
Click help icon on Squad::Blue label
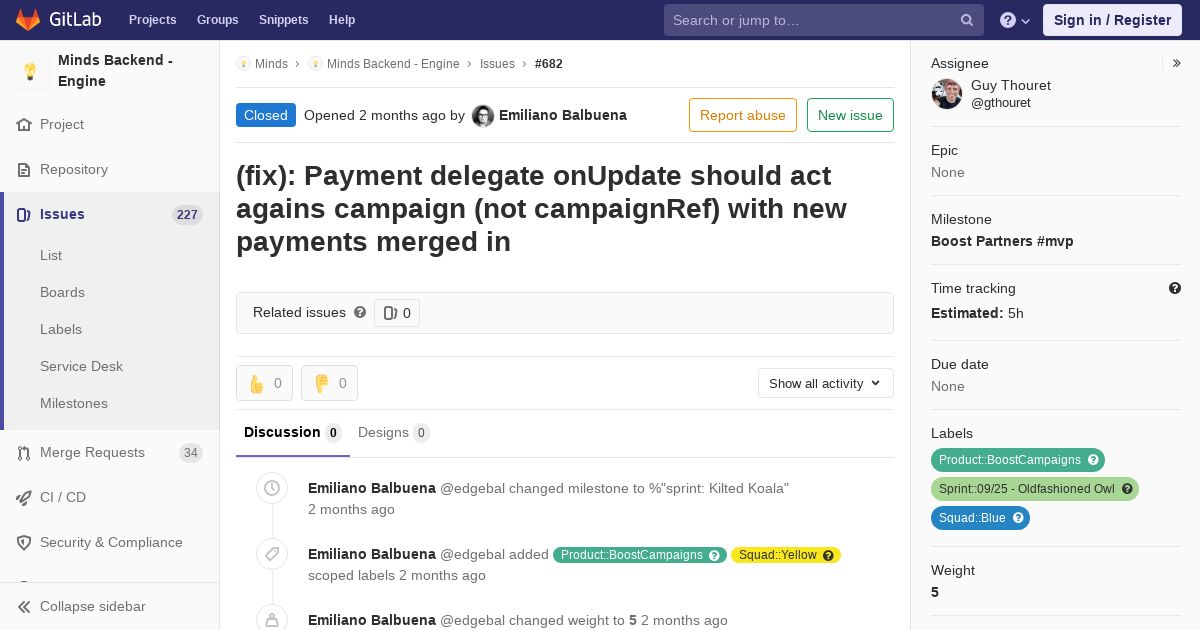[1018, 518]
